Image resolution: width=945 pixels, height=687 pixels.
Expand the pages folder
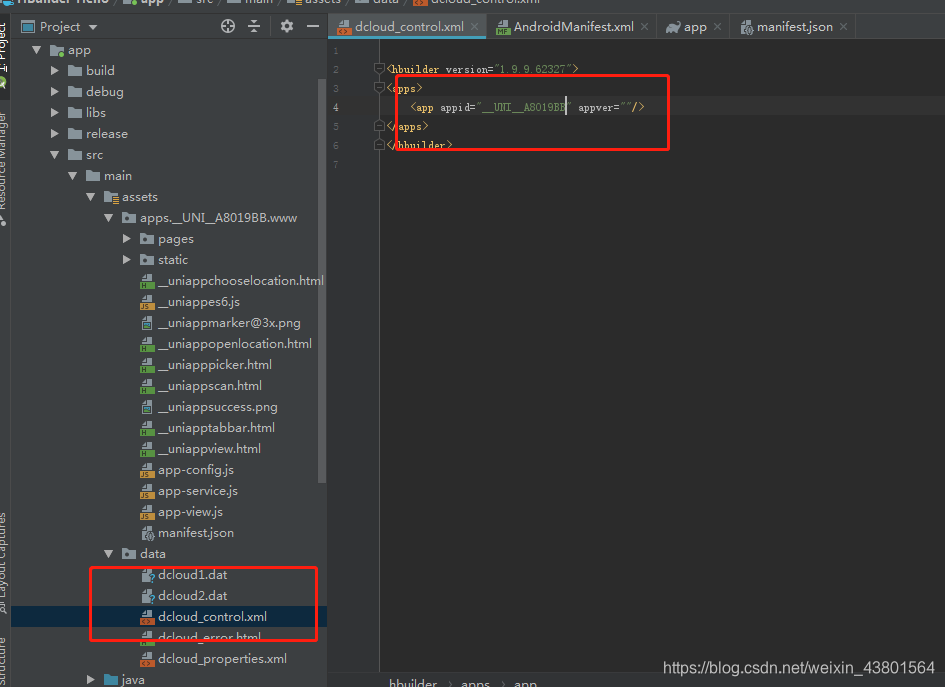[x=127, y=239]
